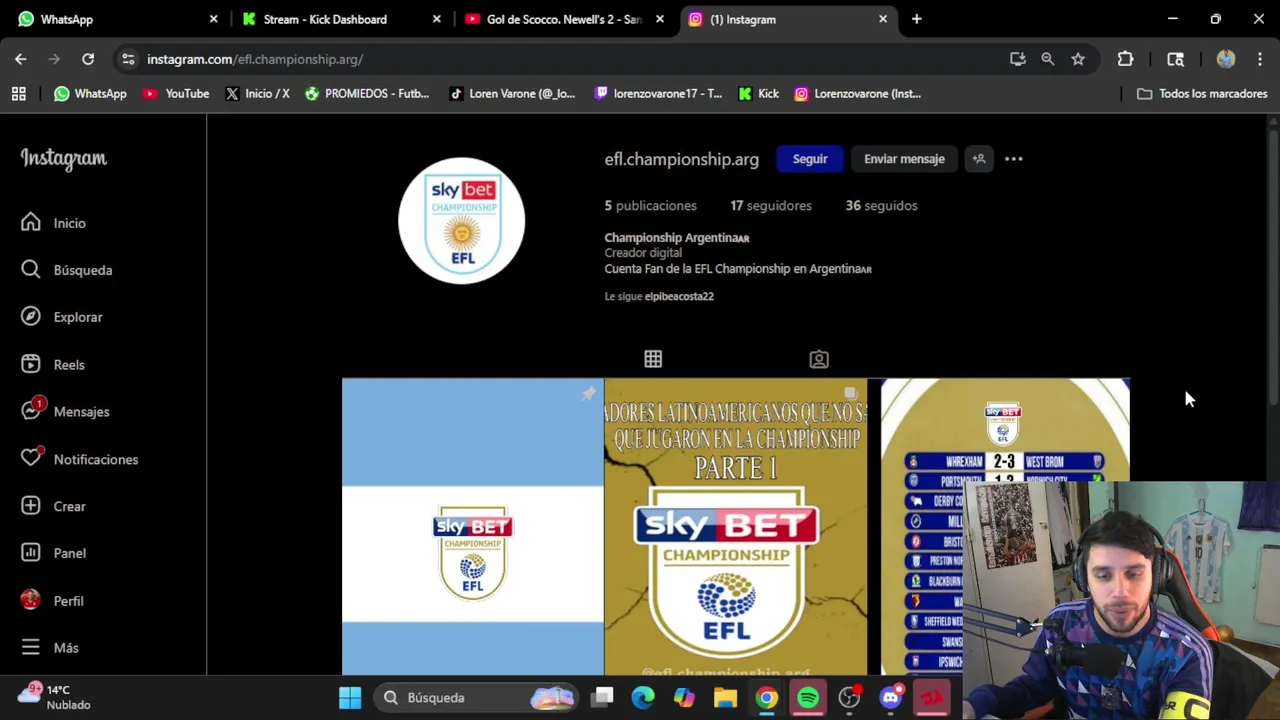
Task: Click the Instagram logo
Action: point(63,159)
